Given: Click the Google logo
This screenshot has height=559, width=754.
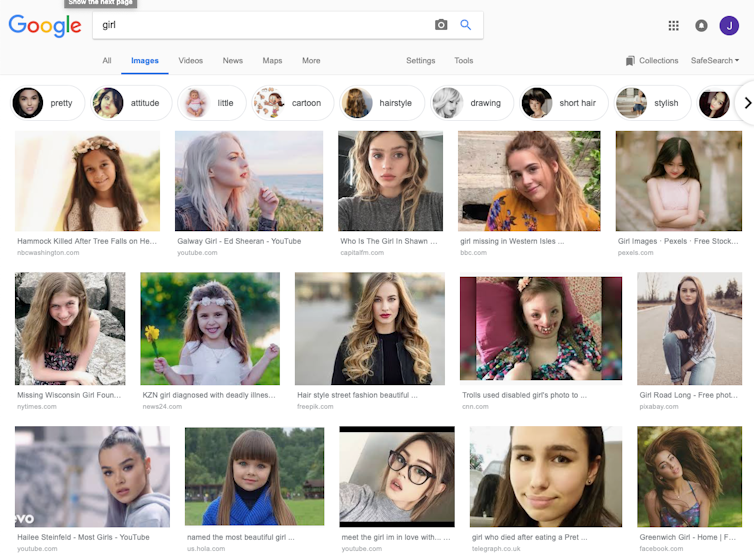Looking at the screenshot, I should coord(45,26).
